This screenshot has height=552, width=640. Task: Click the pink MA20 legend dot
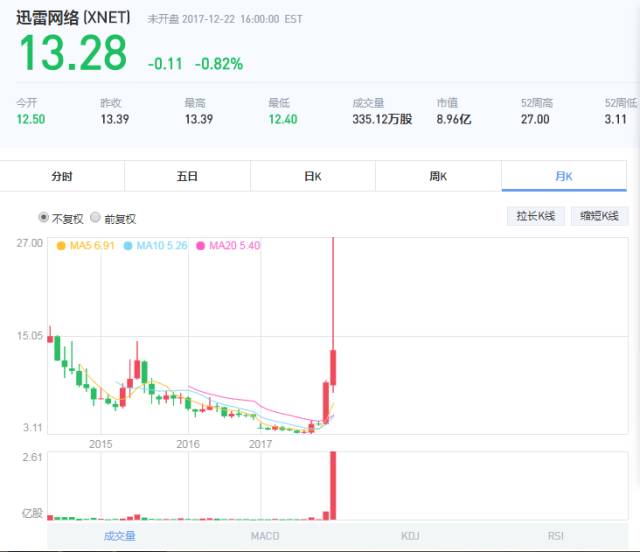point(200,246)
